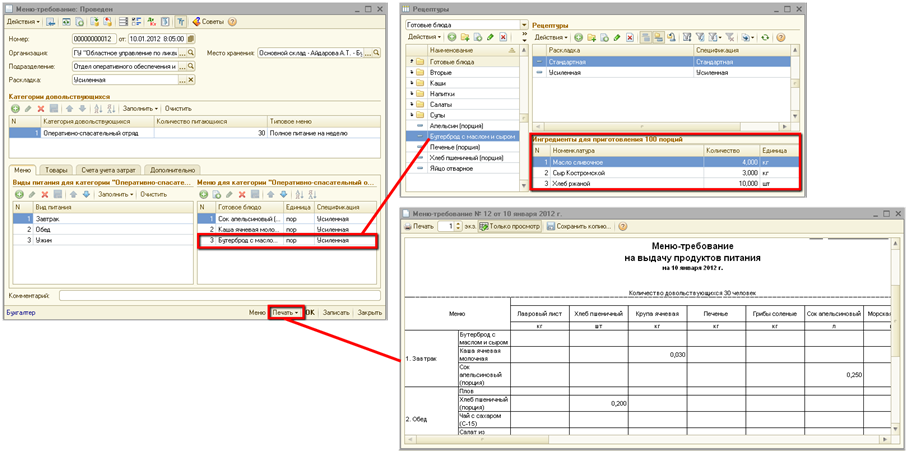Open the Печать dropdown button at bottom
The height and width of the screenshot is (453, 909).
(286, 313)
